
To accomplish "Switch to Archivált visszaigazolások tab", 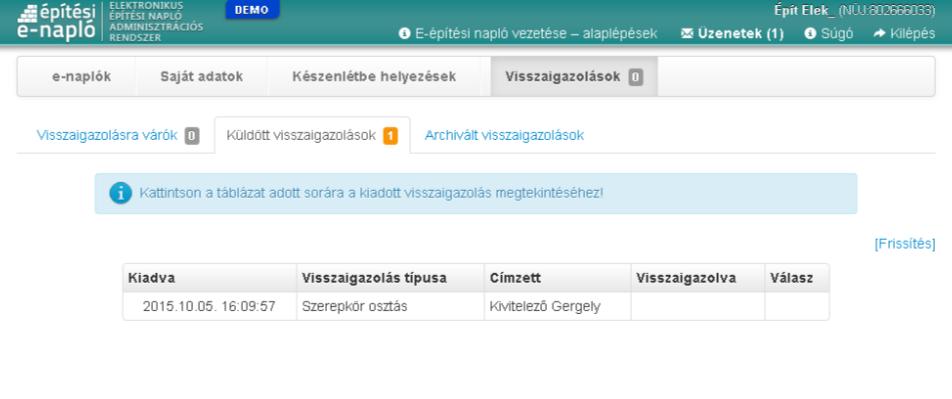I will pyautogui.click(x=504, y=135).
